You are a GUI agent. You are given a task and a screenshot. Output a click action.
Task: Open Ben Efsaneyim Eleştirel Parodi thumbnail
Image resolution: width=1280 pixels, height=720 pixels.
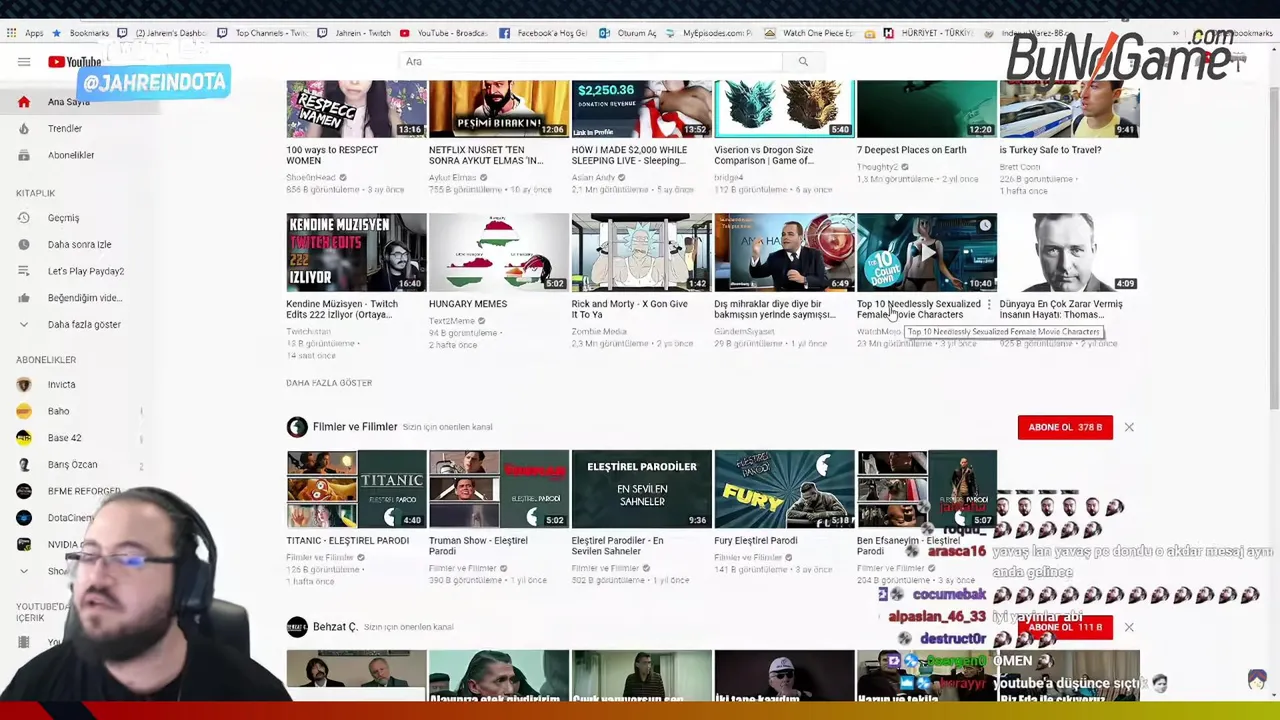coord(926,489)
